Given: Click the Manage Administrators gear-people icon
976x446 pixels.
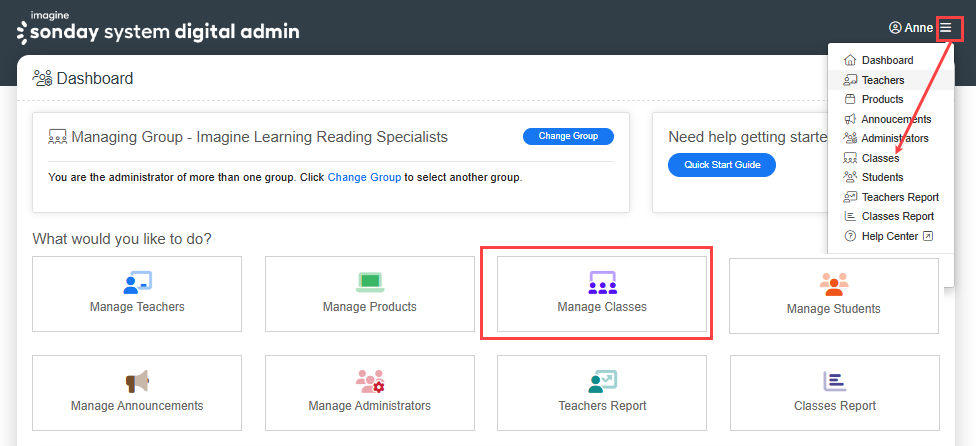Looking at the screenshot, I should (x=370, y=381).
